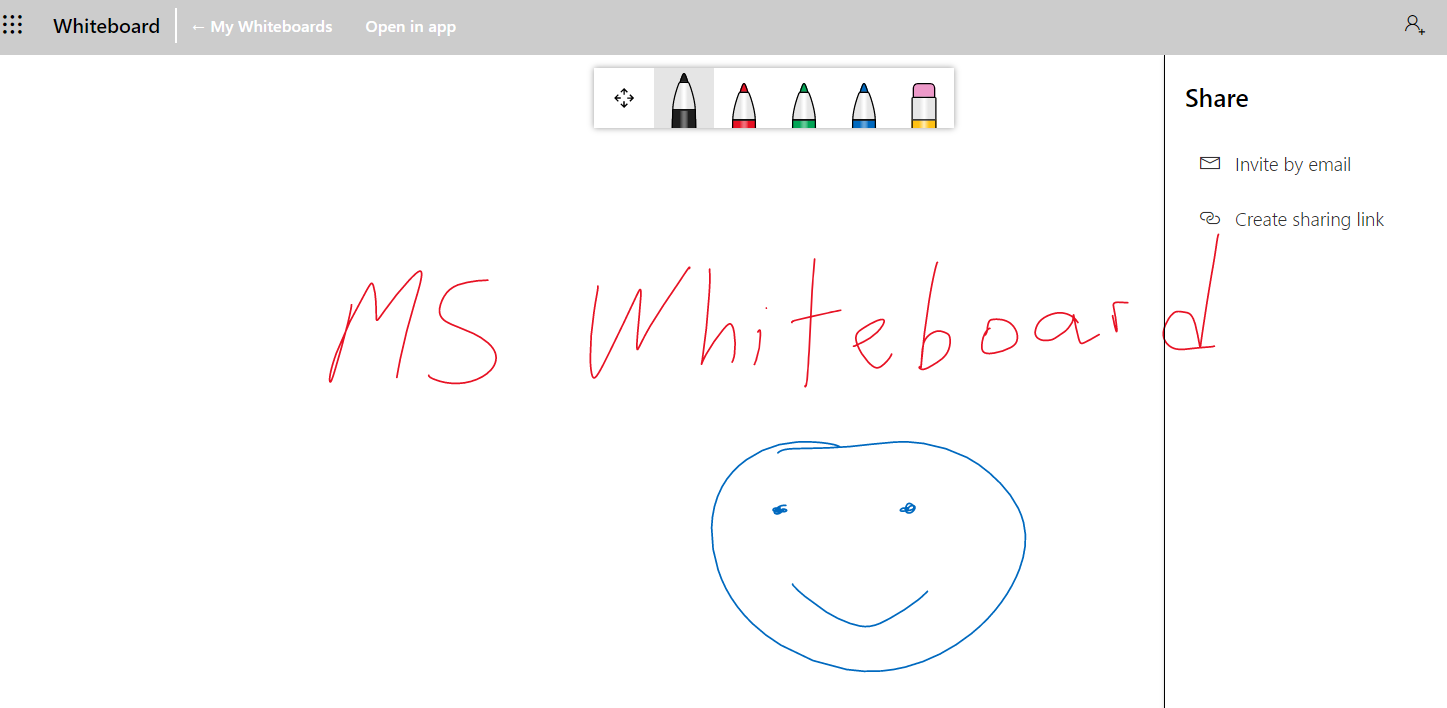Go back to My Whiteboards
This screenshot has width=1447, height=708.
(261, 27)
